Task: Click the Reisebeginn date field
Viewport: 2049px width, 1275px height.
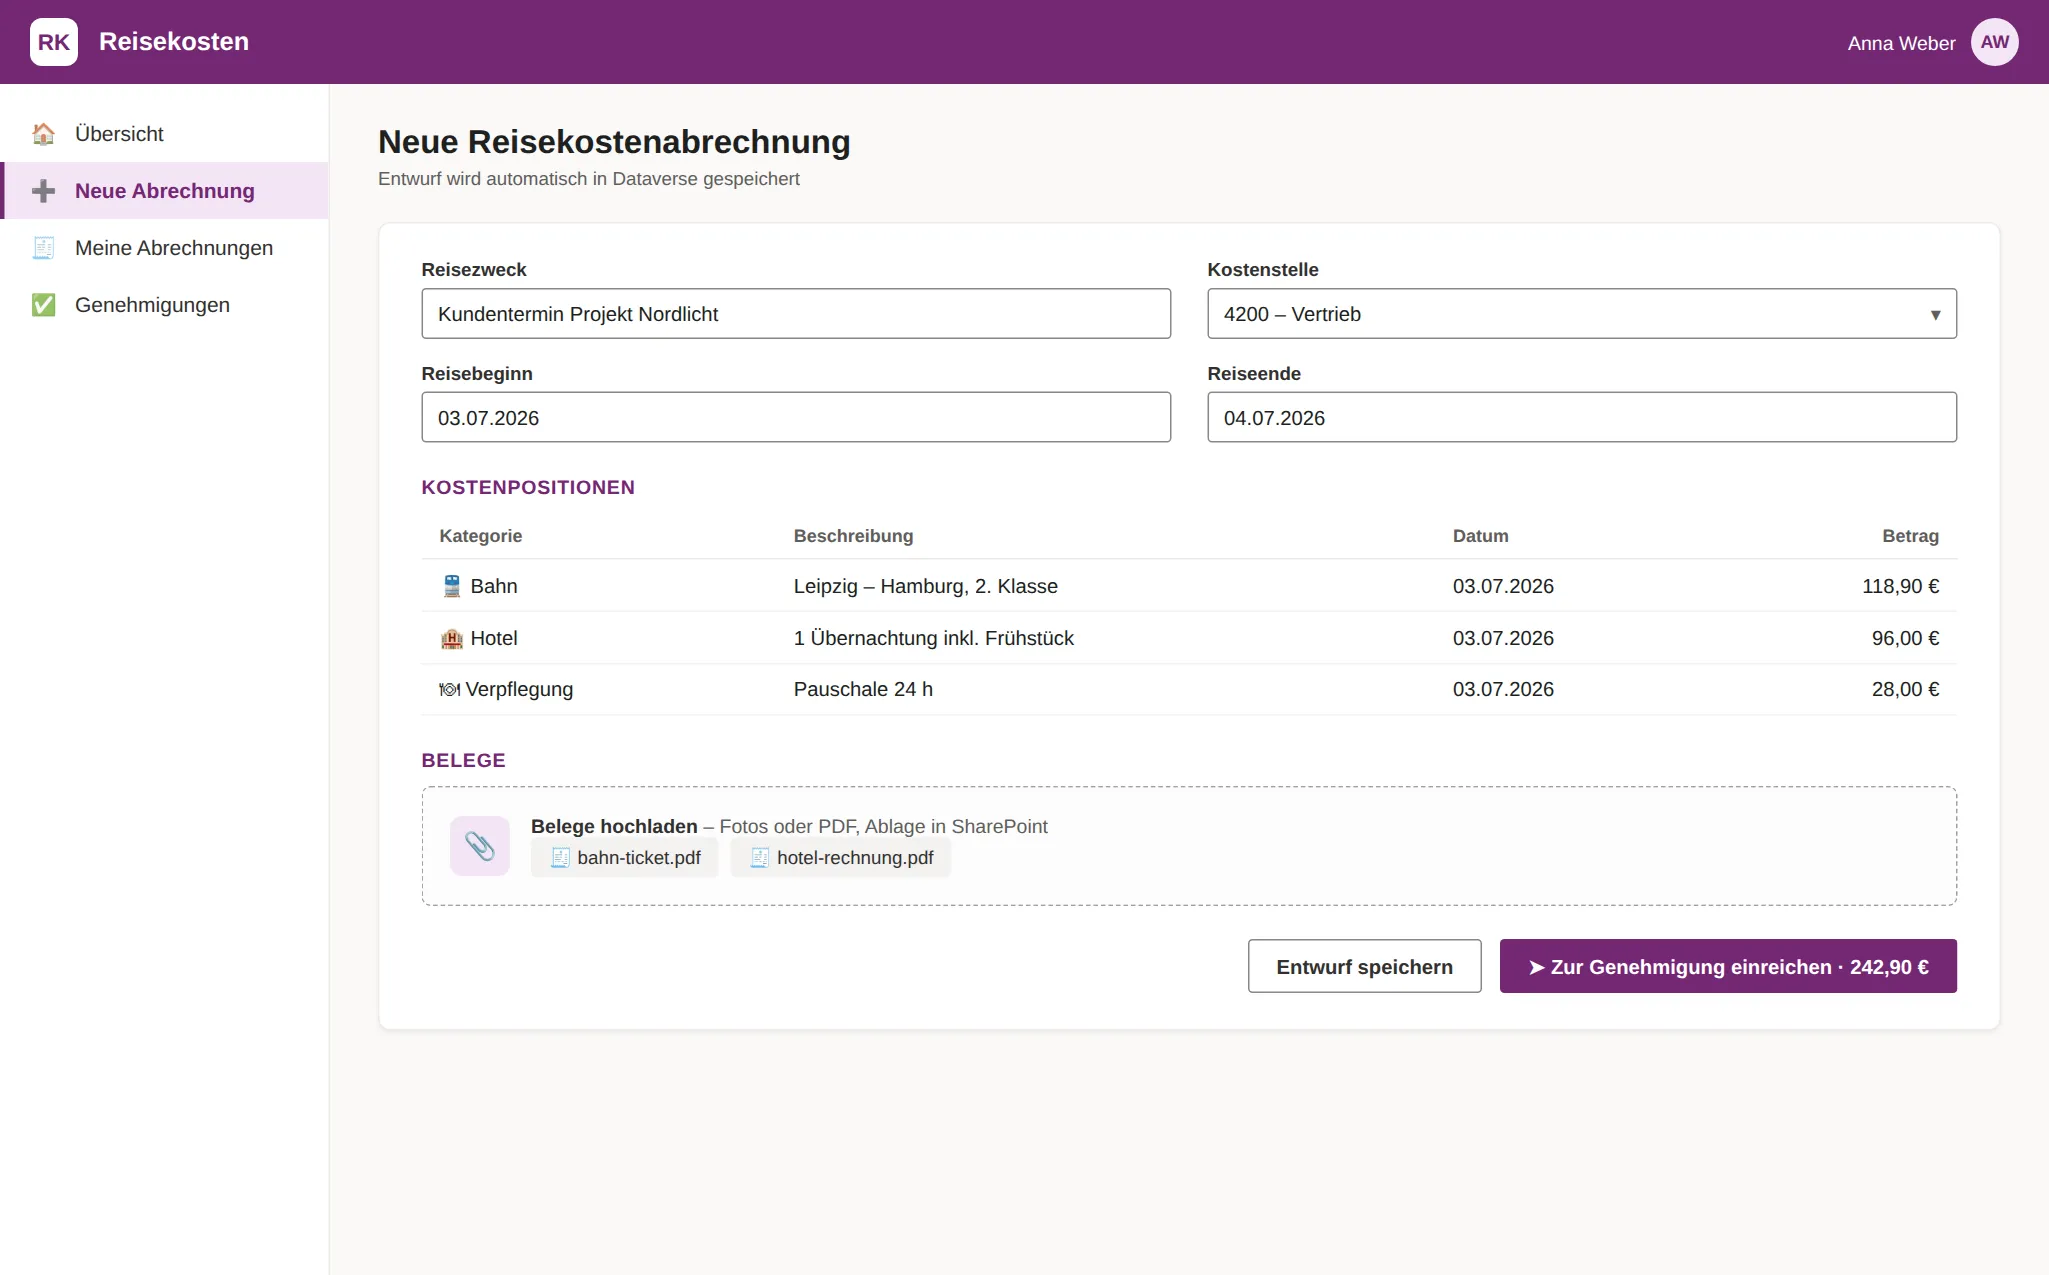Action: tap(796, 418)
